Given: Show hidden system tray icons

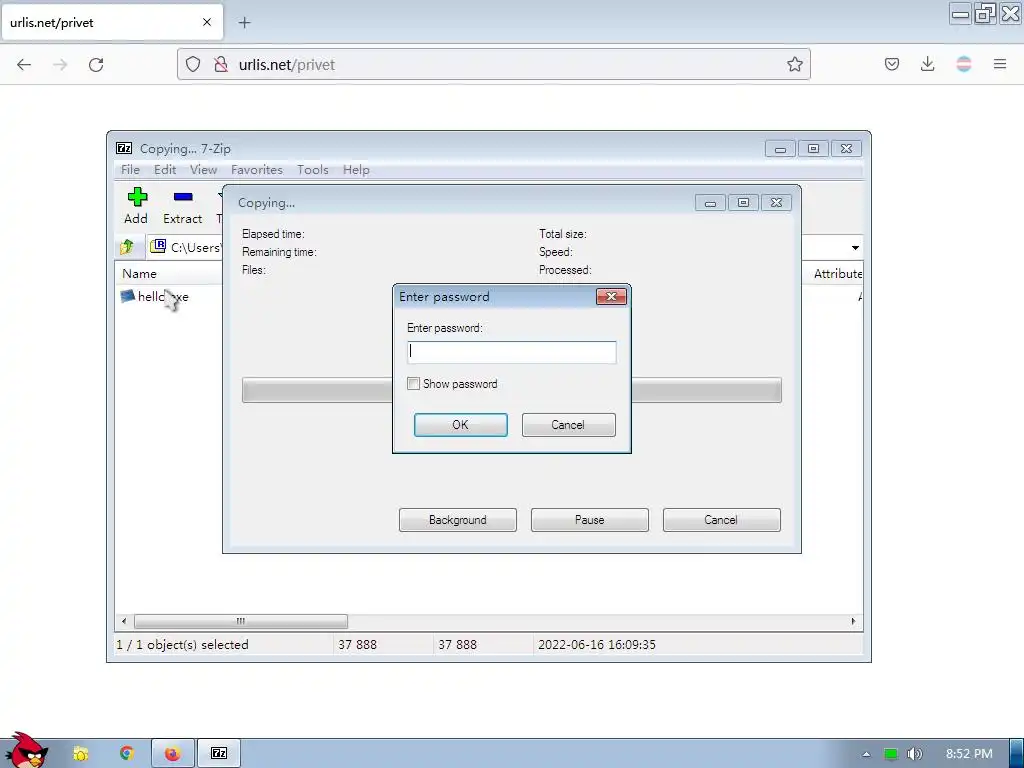Looking at the screenshot, I should point(866,754).
